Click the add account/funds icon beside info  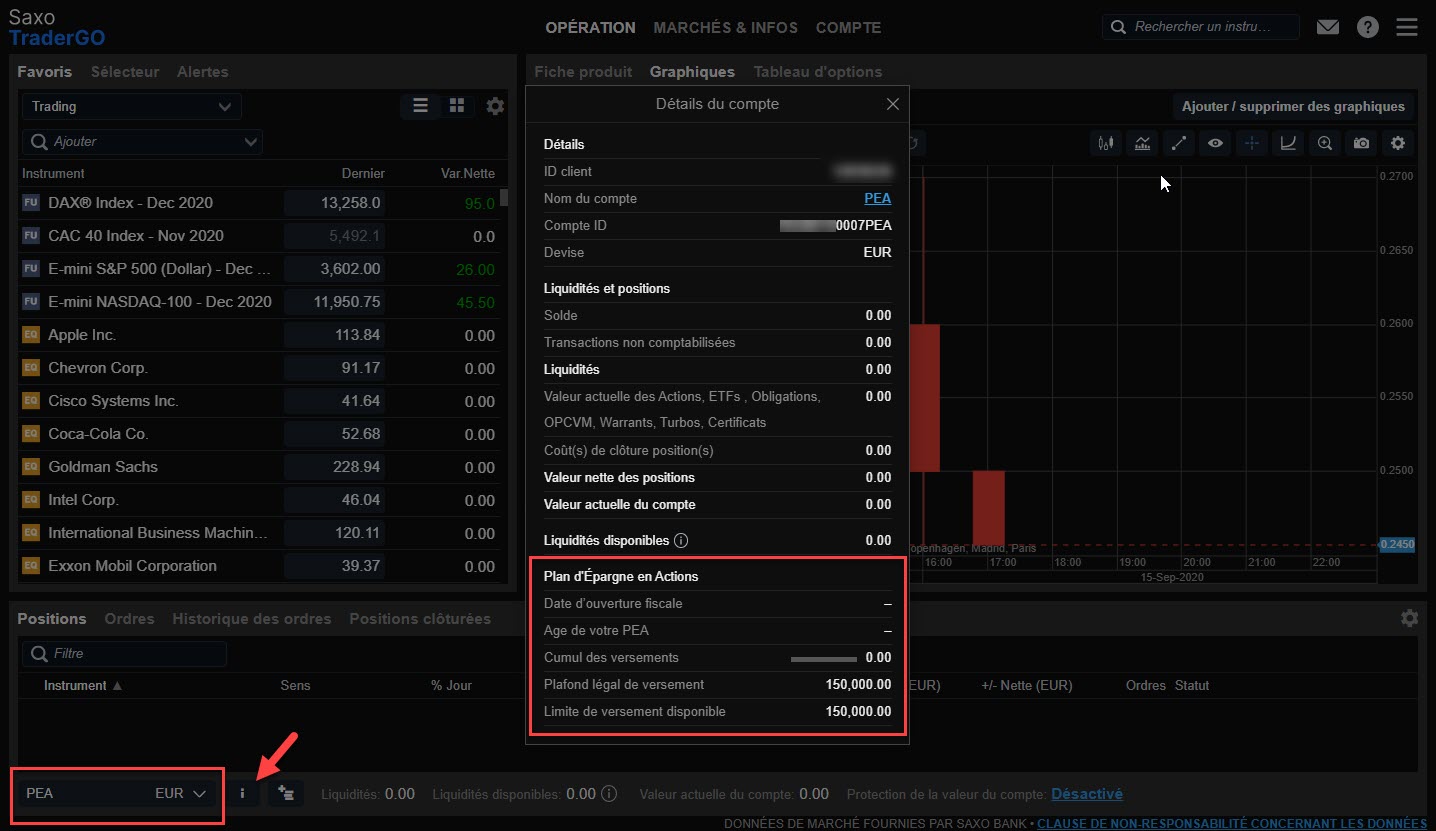coord(287,793)
